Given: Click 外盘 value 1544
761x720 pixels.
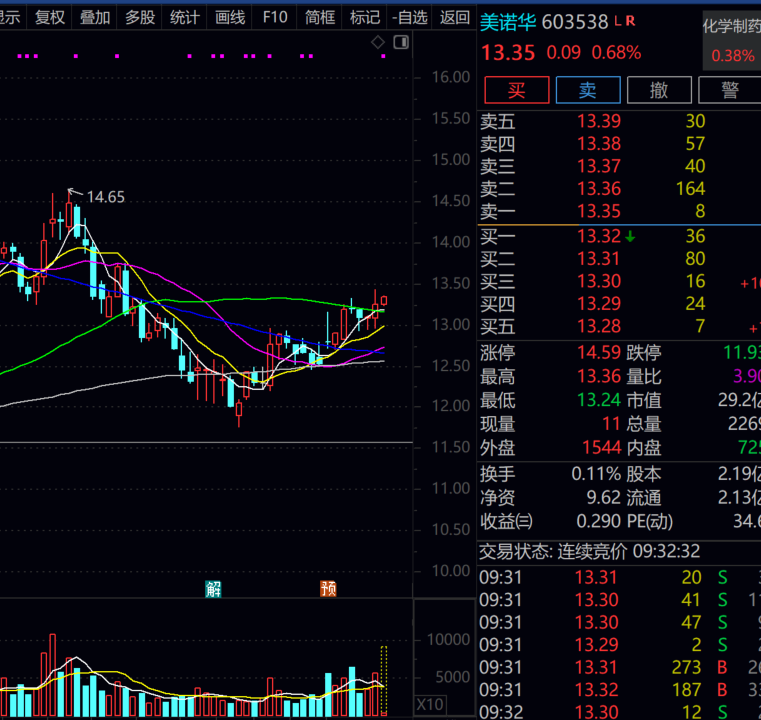Looking at the screenshot, I should tap(602, 447).
